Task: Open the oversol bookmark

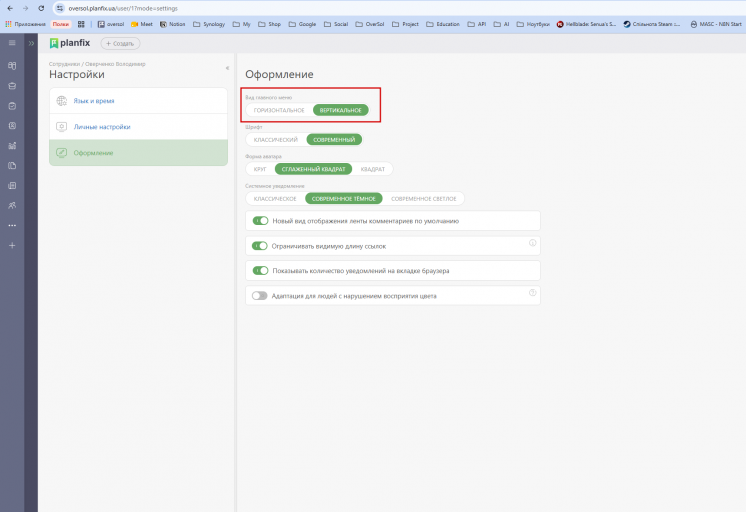Action: click(111, 24)
